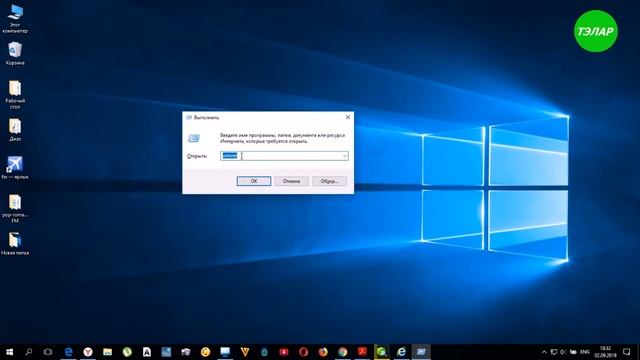Screen dimensions: 640x360
Task: Click the Run dialog taskbar button
Action: click(x=421, y=352)
